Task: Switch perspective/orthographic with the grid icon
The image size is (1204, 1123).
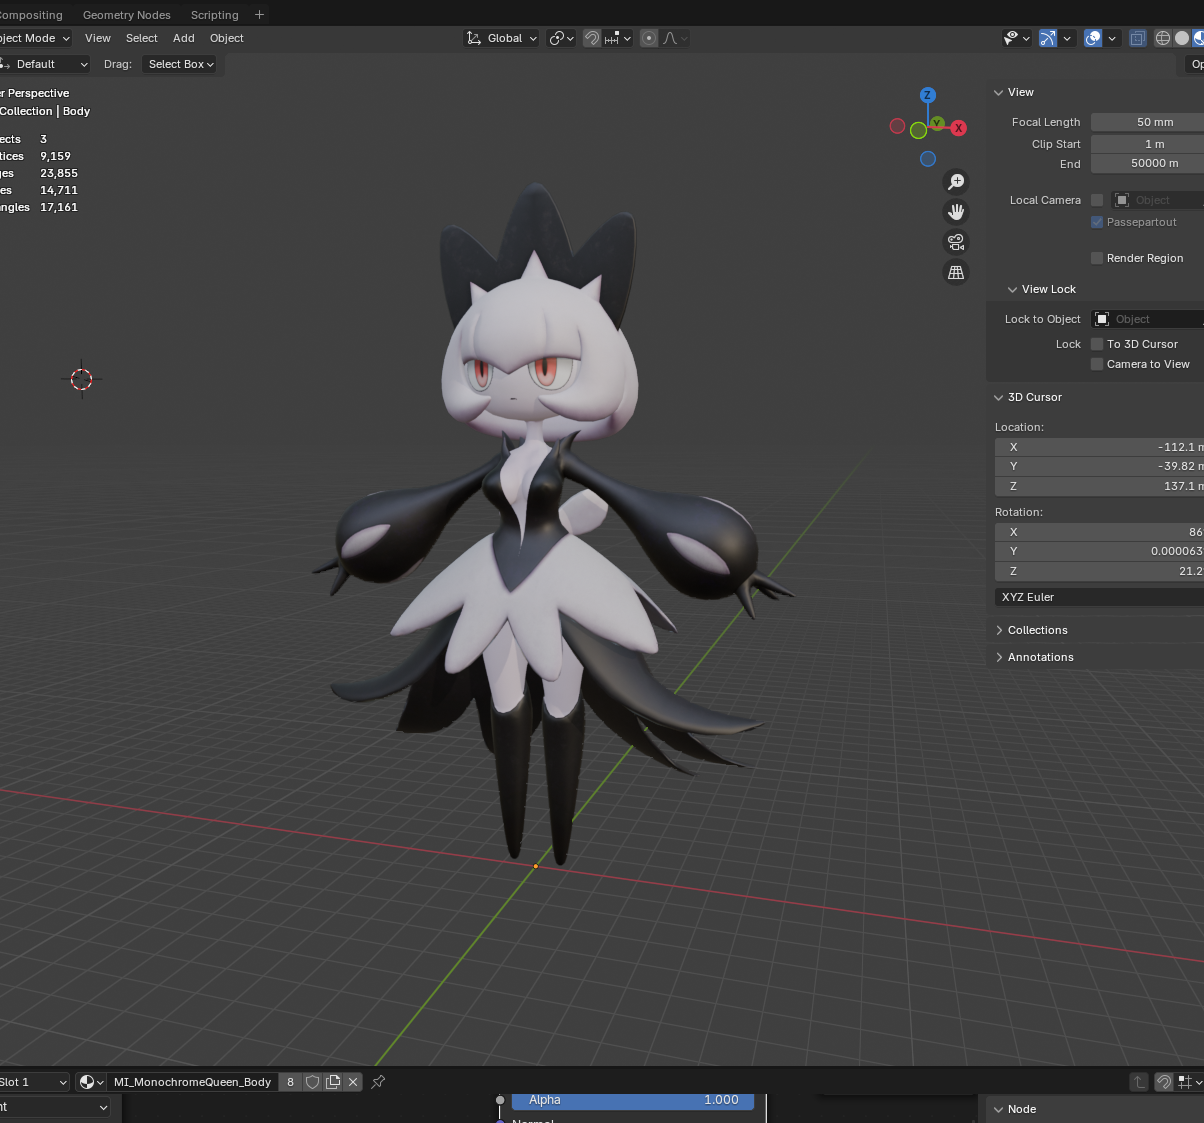Action: 956,272
